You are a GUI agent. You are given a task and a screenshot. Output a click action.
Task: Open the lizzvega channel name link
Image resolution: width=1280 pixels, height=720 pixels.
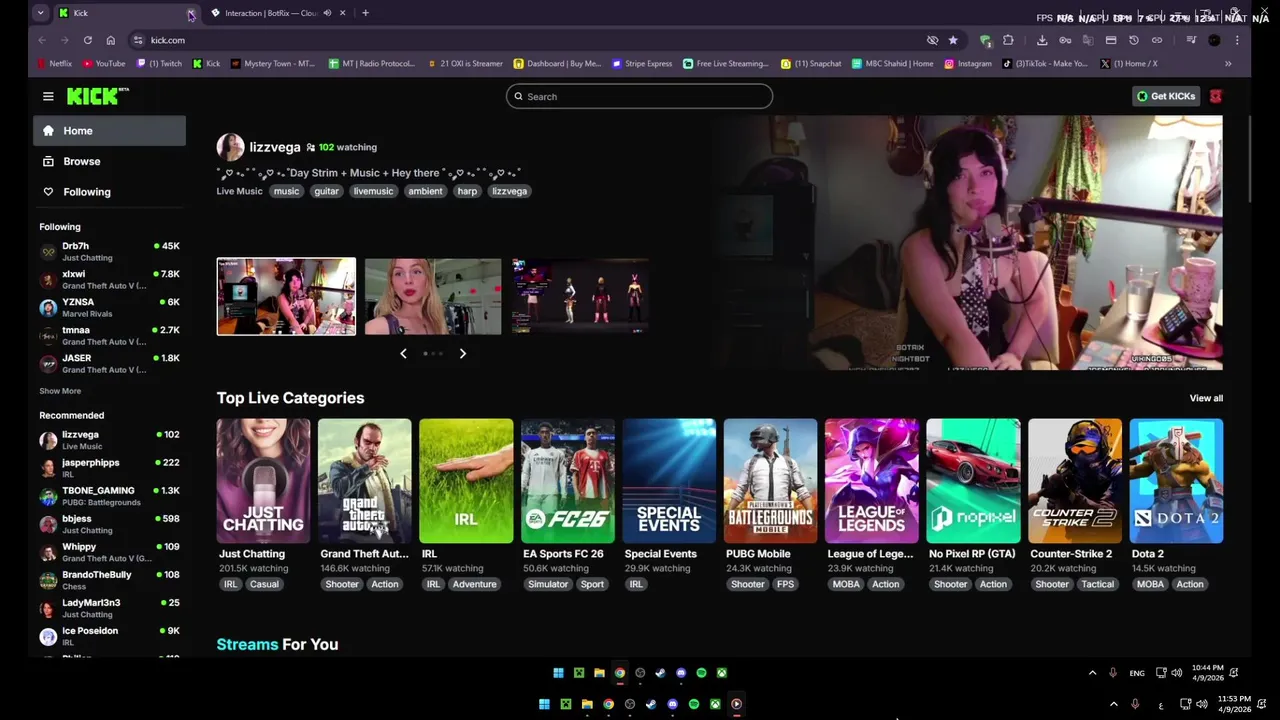275,147
